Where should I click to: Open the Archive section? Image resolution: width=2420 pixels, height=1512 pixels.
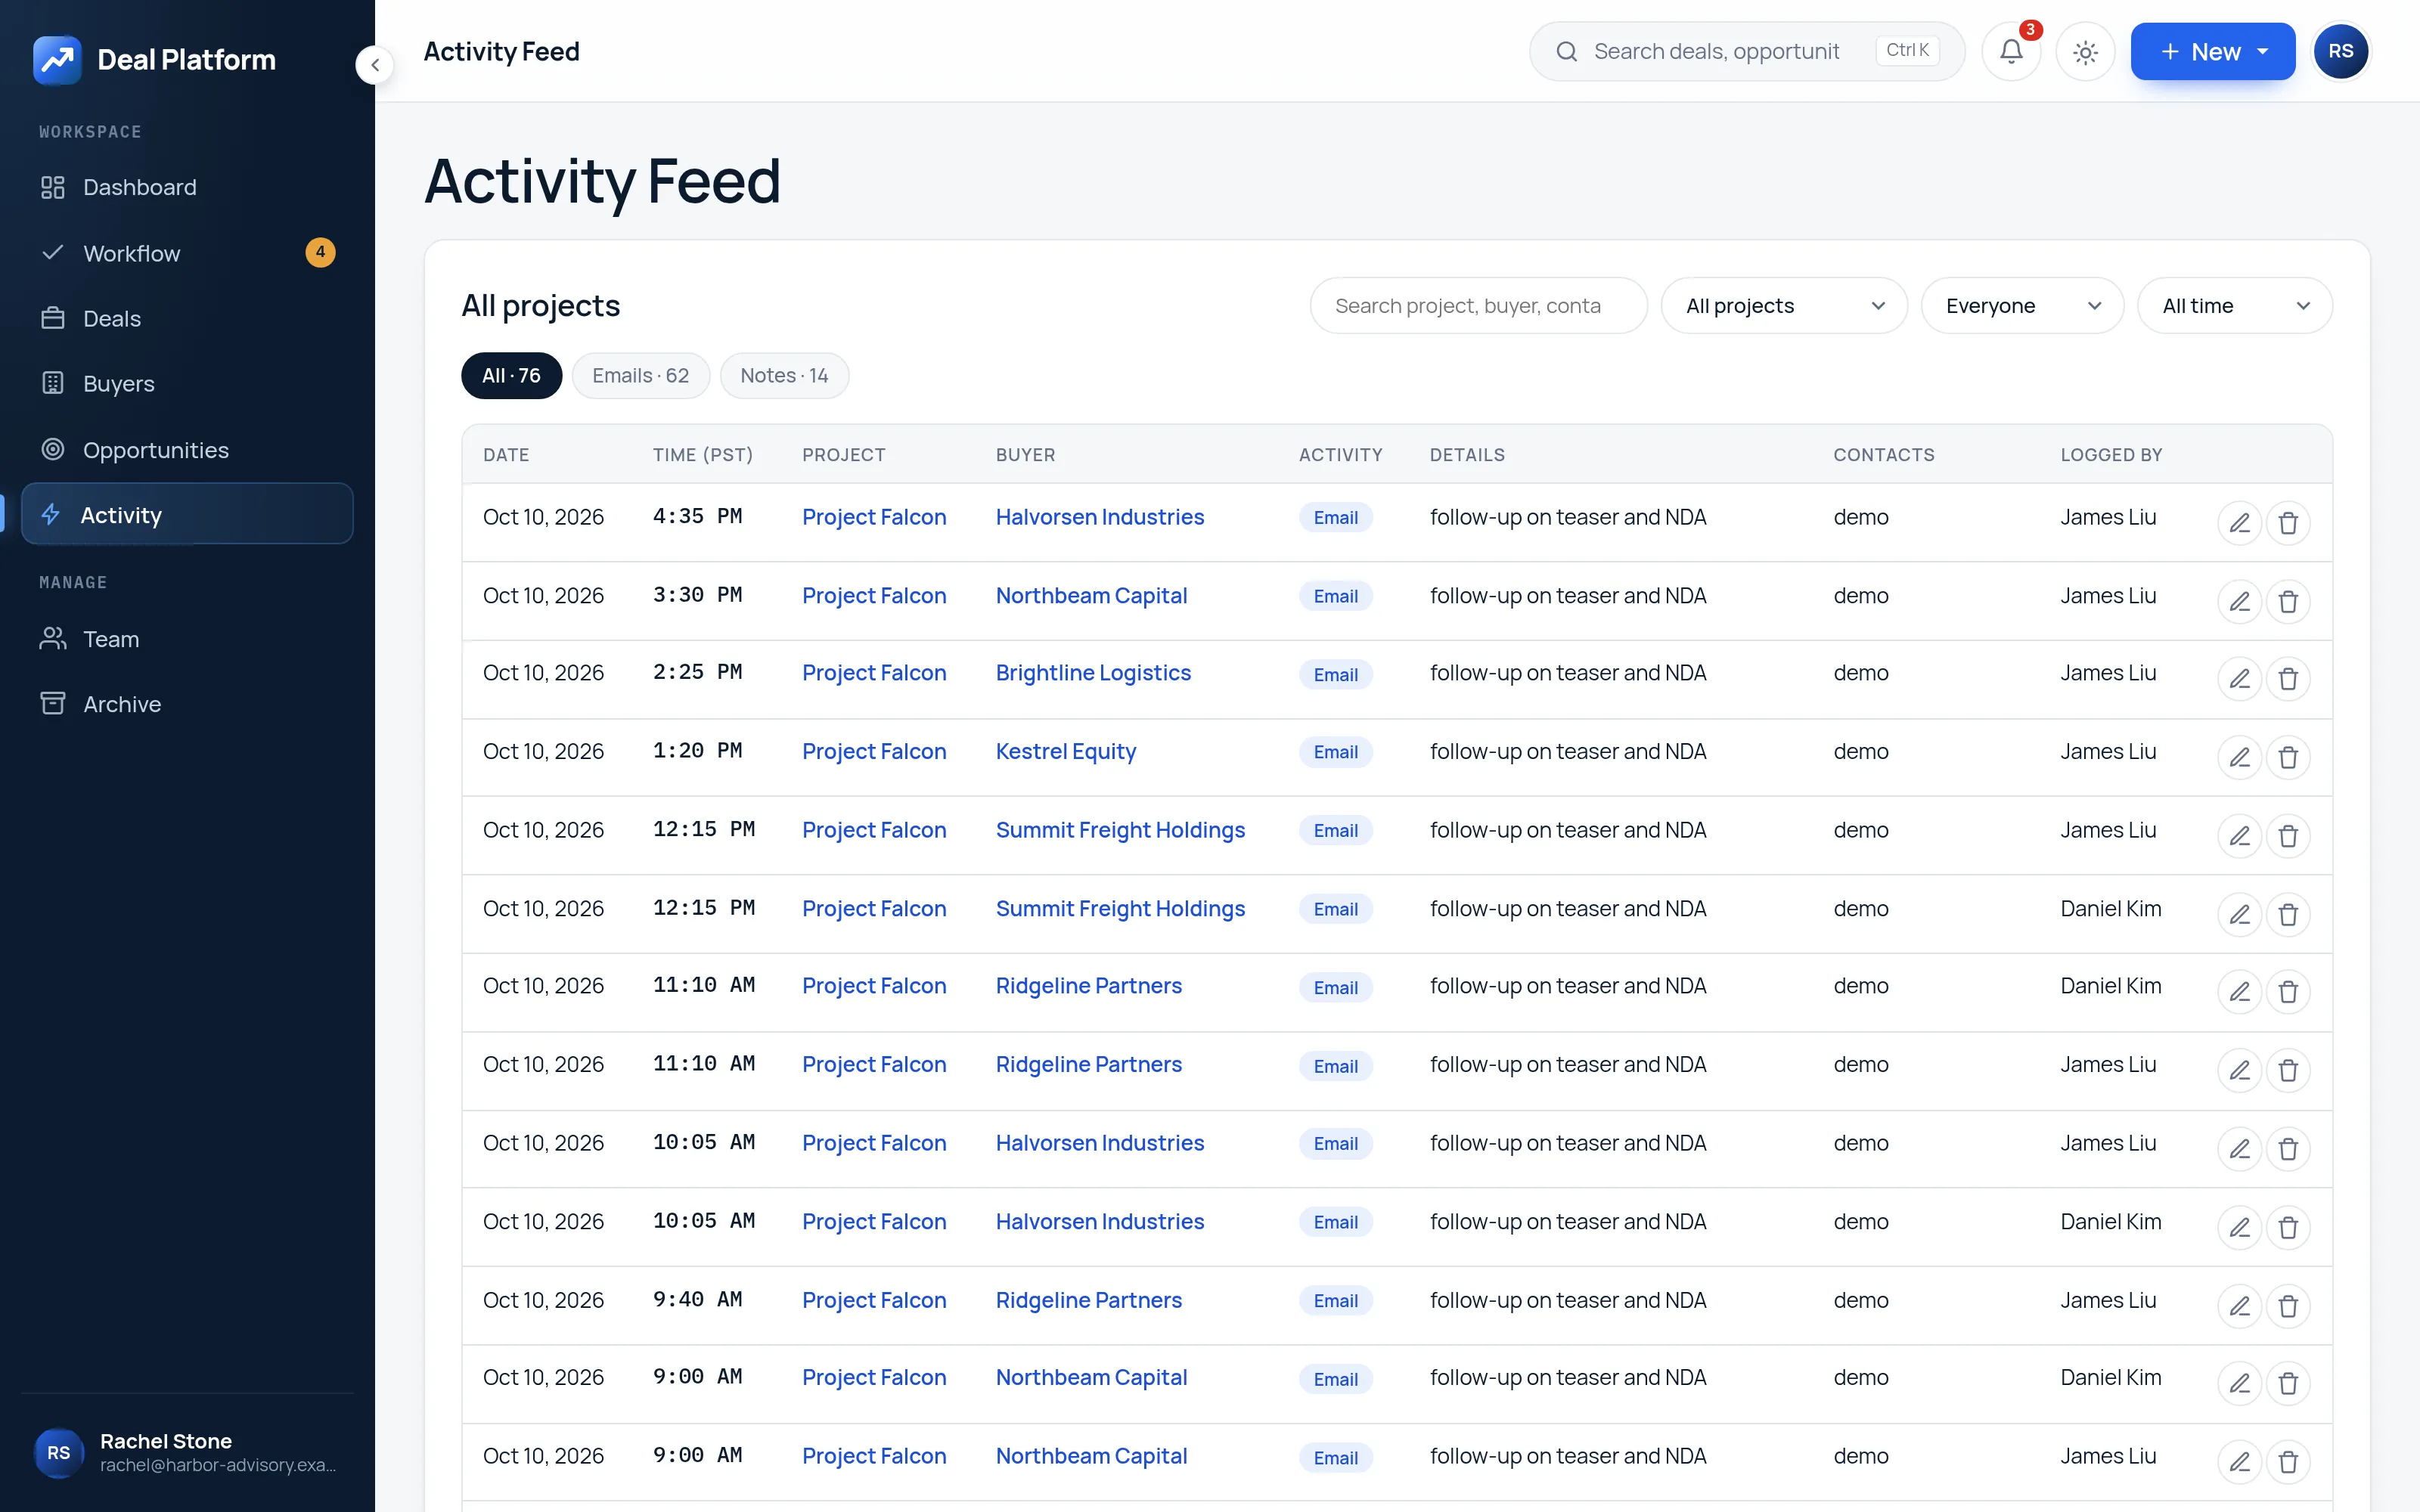click(x=187, y=704)
